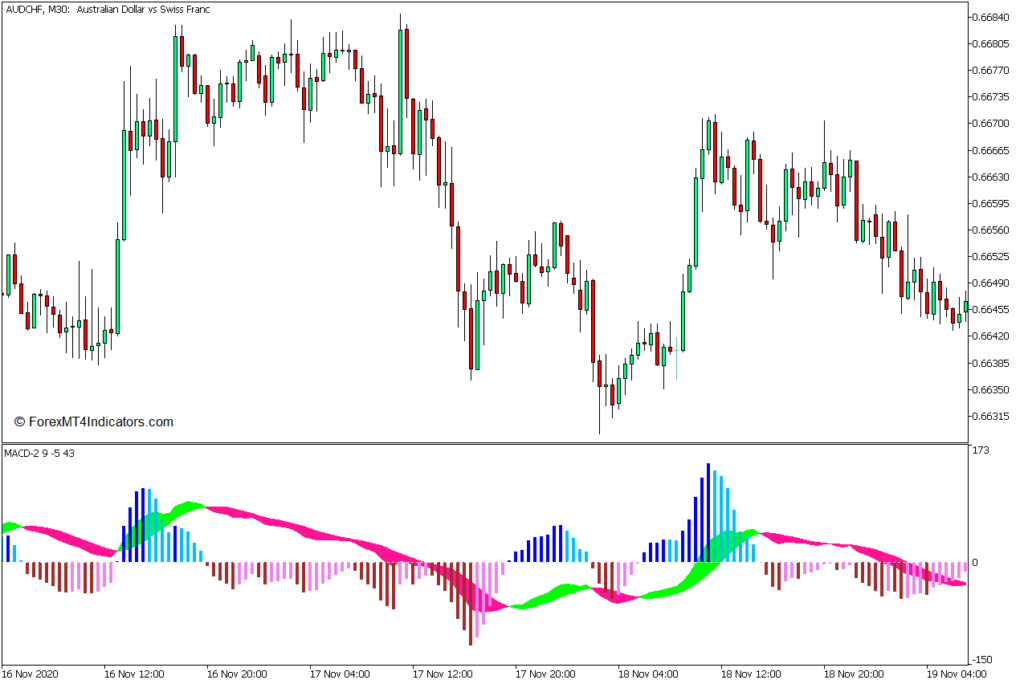Click the 0.66315 price axis label

(x=993, y=416)
